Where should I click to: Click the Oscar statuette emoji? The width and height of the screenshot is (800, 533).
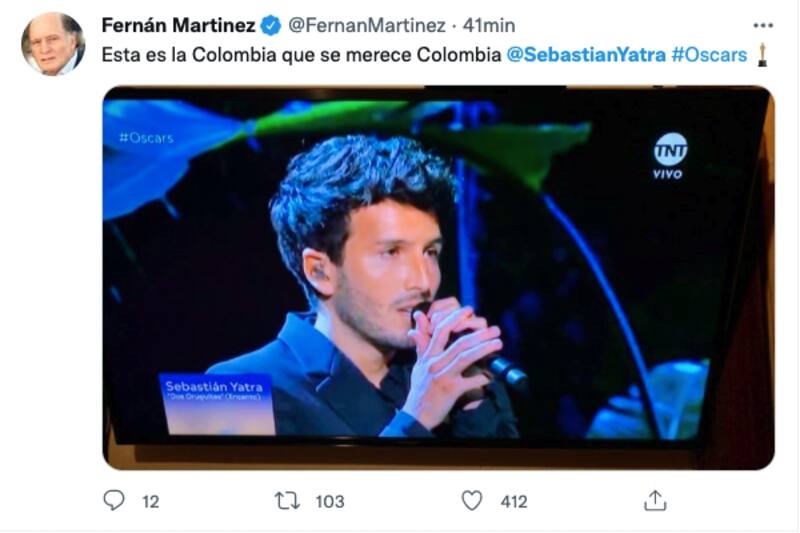(x=762, y=54)
